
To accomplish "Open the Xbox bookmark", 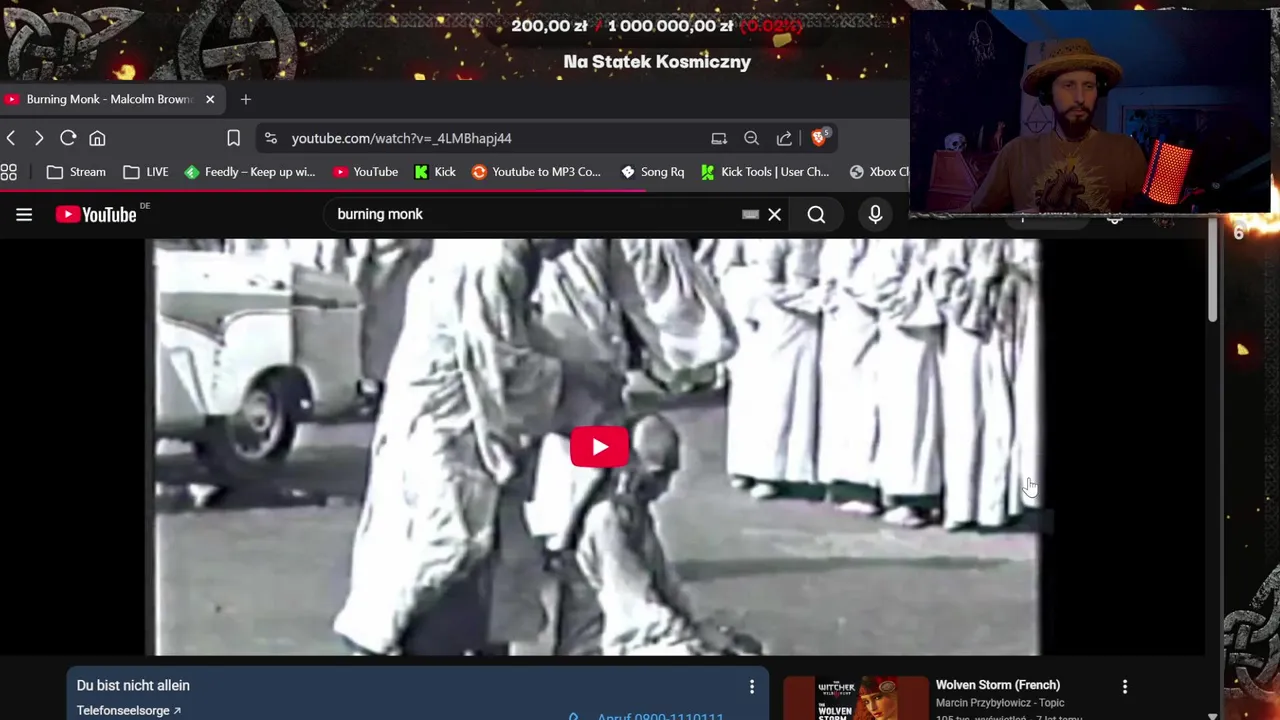I will pyautogui.click(x=878, y=172).
